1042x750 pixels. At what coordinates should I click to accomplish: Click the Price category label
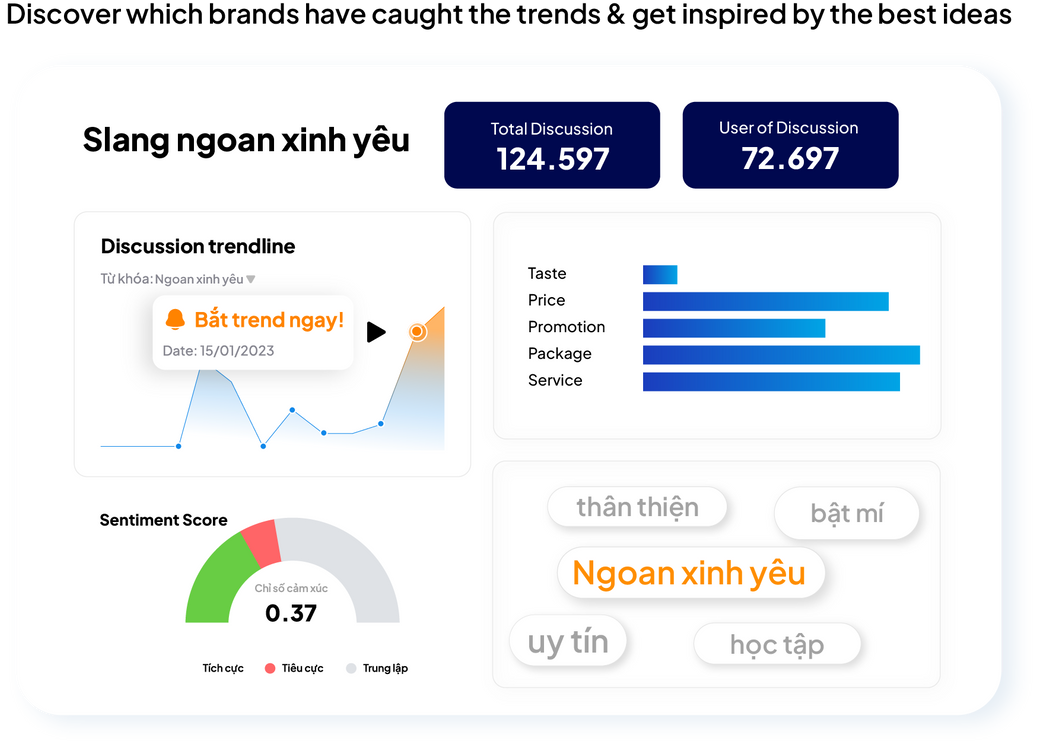pos(546,300)
